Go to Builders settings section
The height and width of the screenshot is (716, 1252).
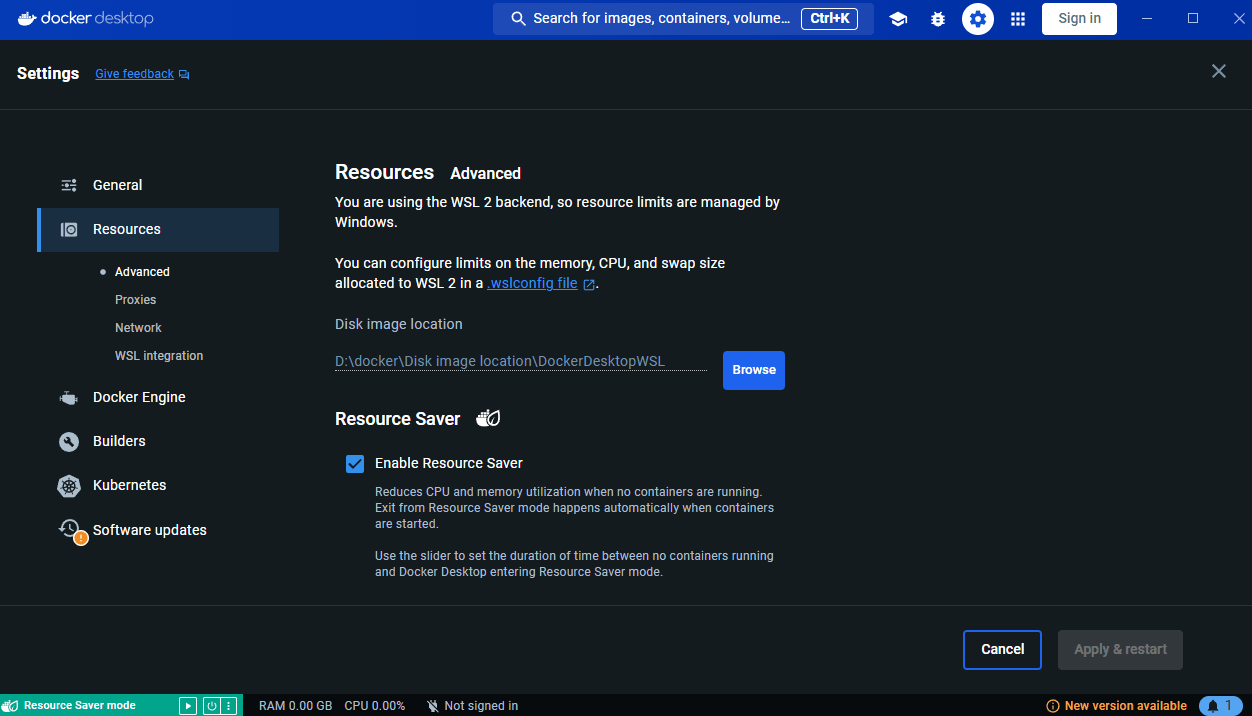pyautogui.click(x=158, y=441)
